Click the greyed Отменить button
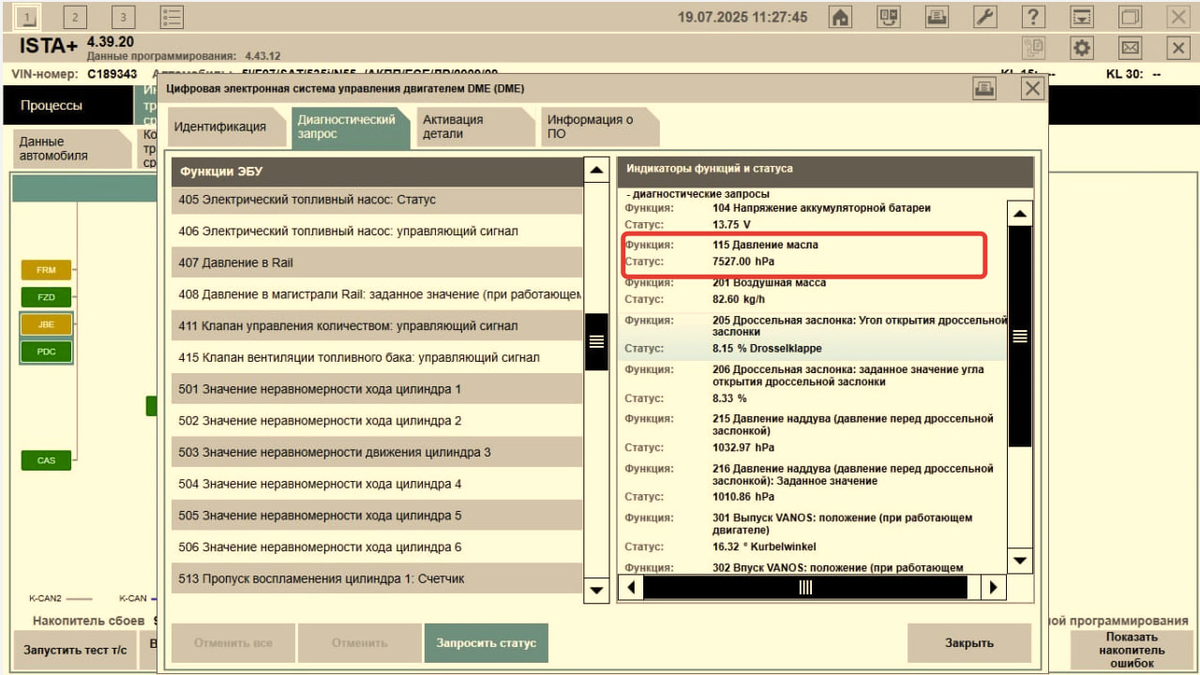Screen dimensions: 1200x675 tap(359, 643)
